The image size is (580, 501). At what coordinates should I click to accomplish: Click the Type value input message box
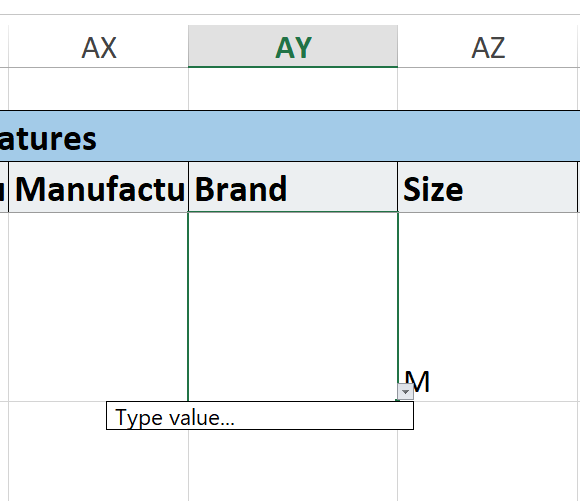point(260,416)
